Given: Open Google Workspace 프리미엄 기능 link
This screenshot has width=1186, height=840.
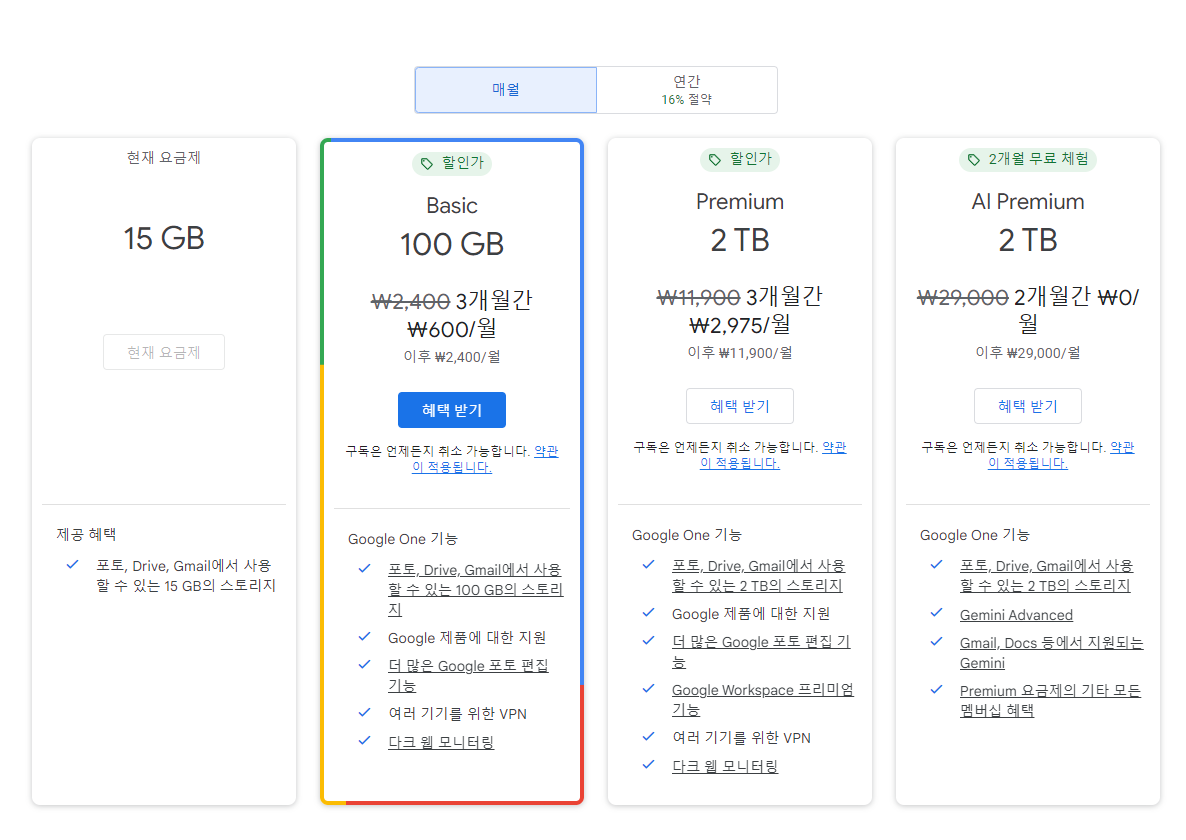Looking at the screenshot, I should click(762, 699).
